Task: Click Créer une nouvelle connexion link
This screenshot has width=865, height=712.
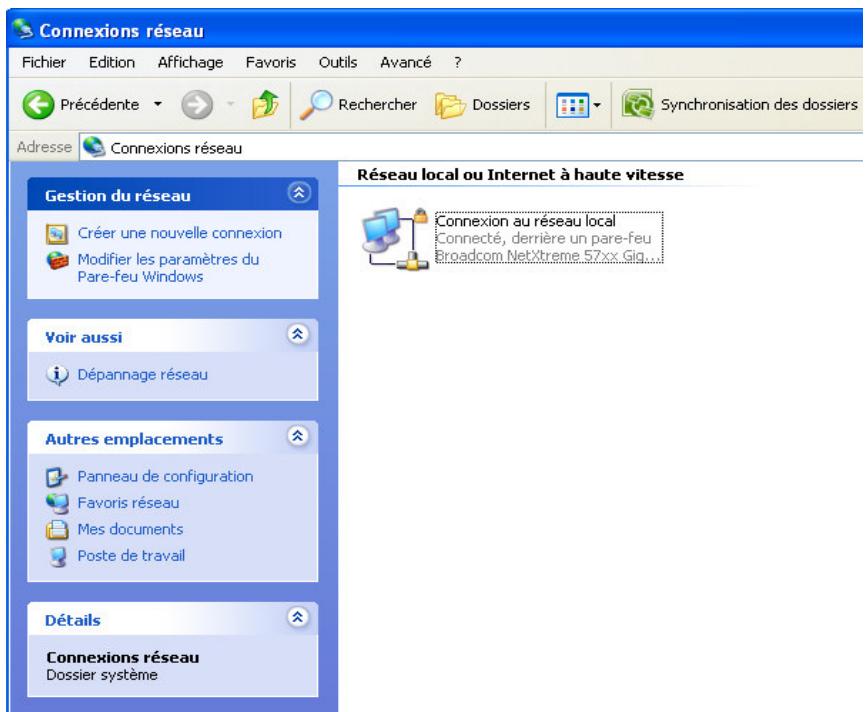Action: (x=180, y=233)
